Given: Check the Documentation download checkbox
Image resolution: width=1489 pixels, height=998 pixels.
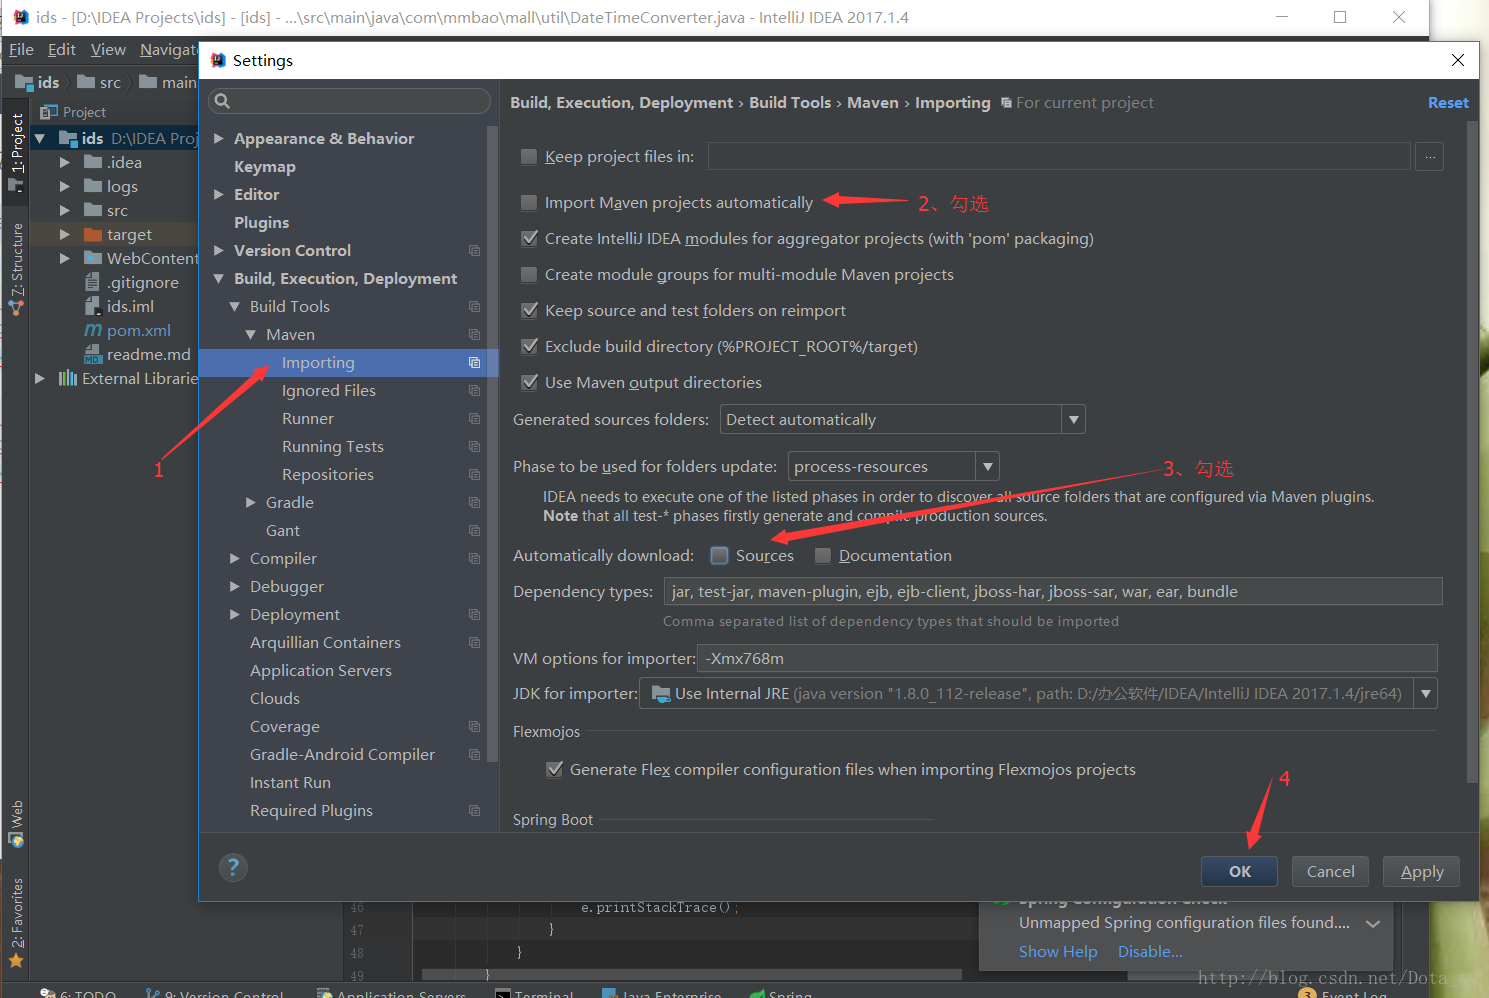Looking at the screenshot, I should pyautogui.click(x=823, y=555).
